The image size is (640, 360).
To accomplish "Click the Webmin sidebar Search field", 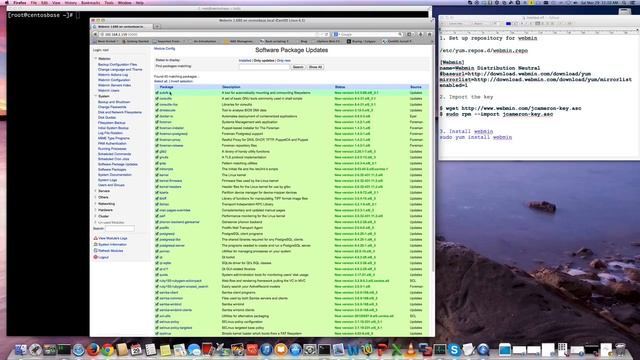I will tap(120, 229).
